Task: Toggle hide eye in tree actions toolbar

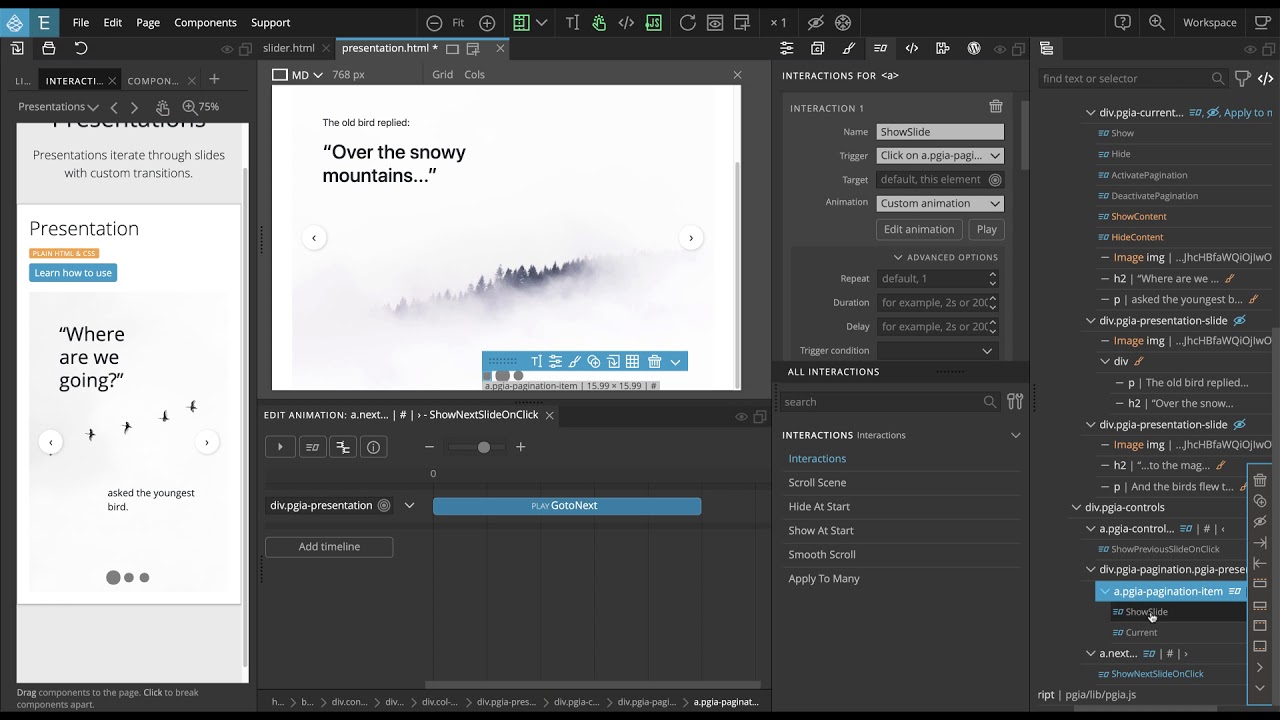Action: coord(1260,521)
